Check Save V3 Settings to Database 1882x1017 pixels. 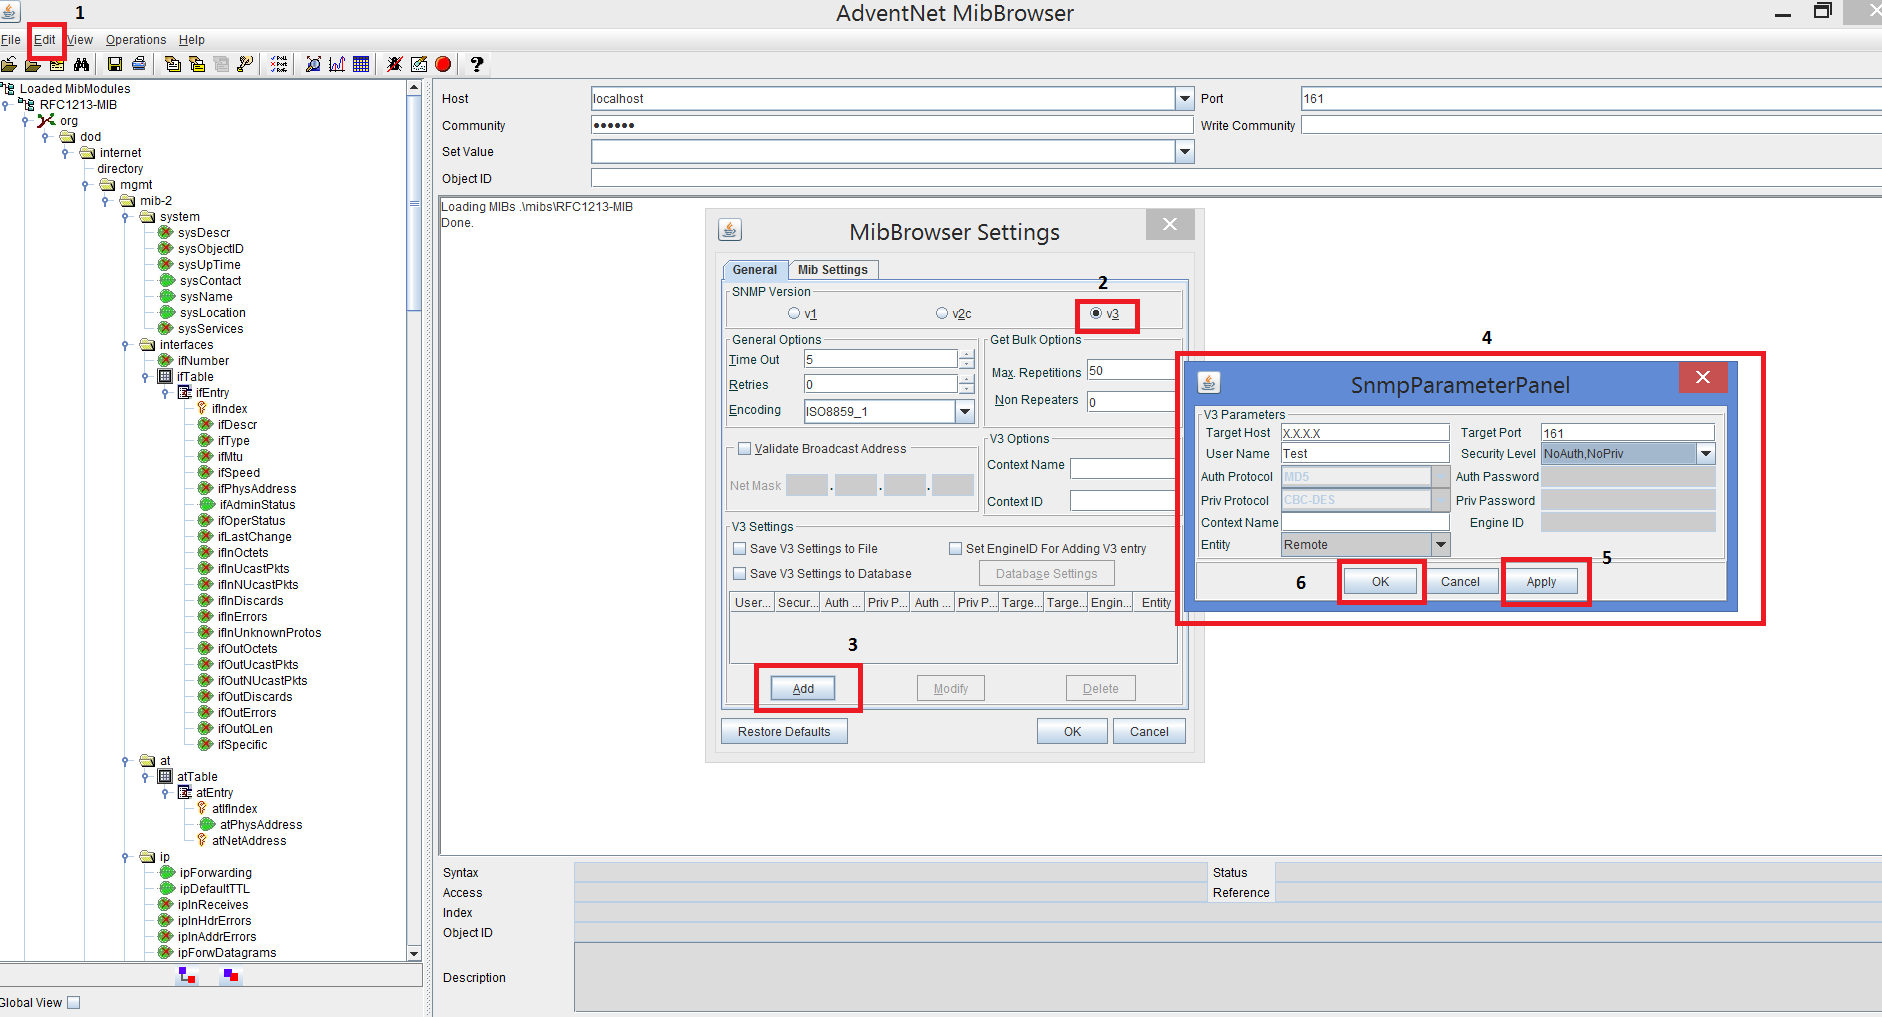740,574
